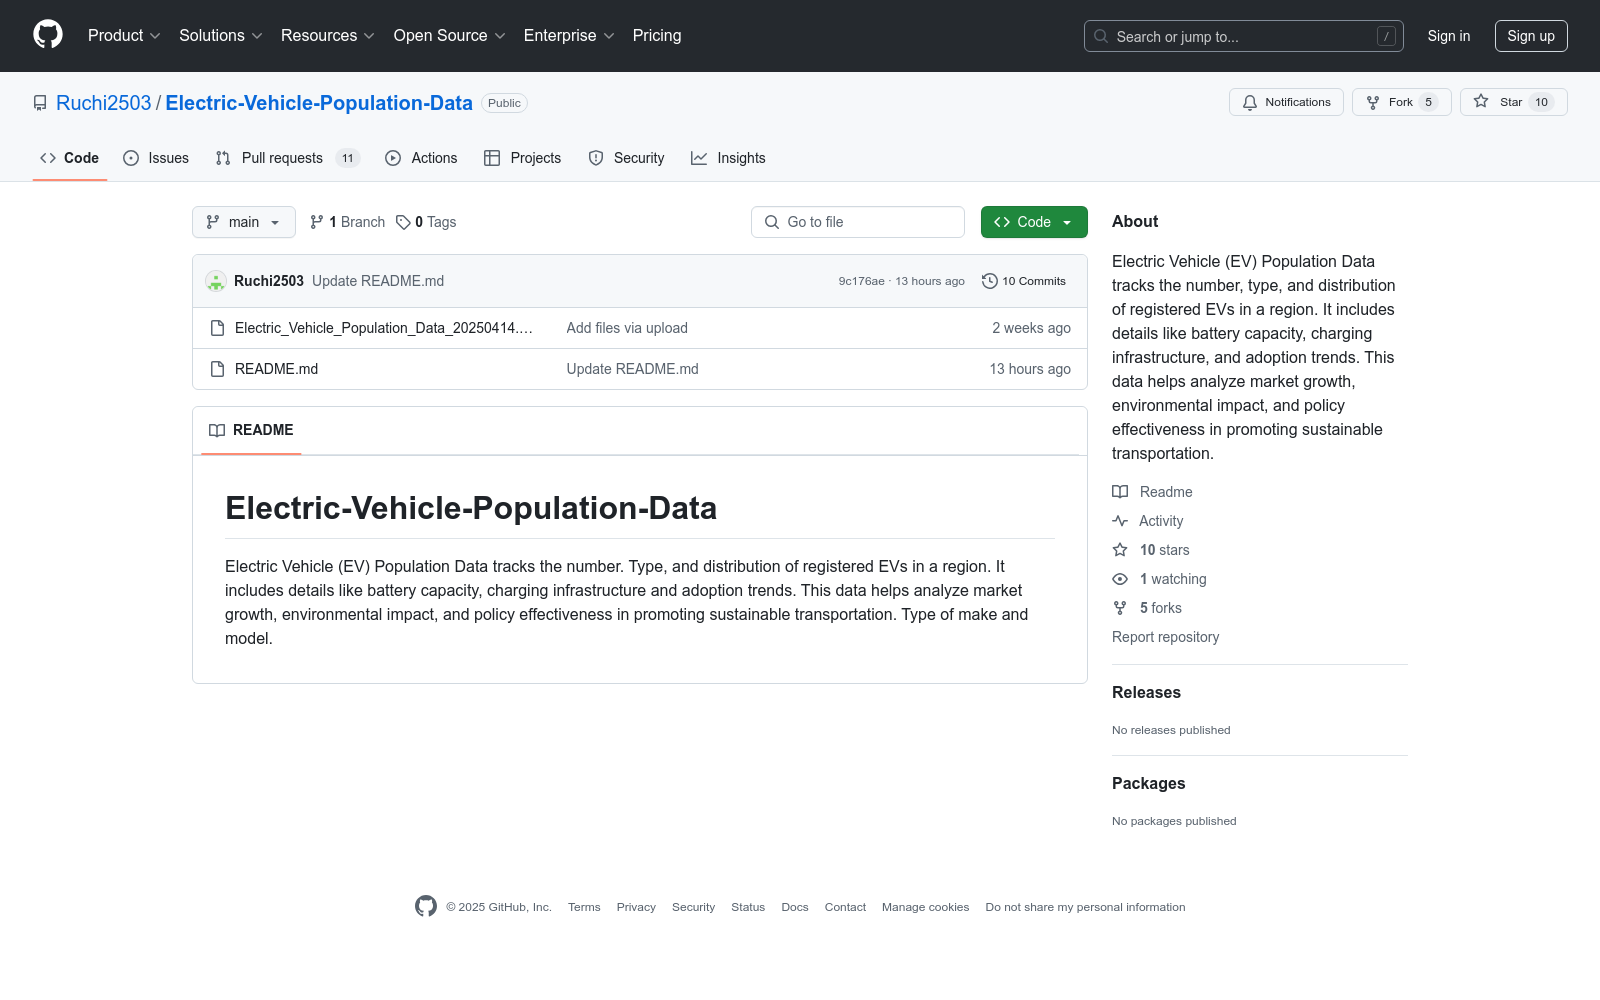The width and height of the screenshot is (1600, 1000).
Task: Click Do not share my personal information
Action: pyautogui.click(x=1085, y=907)
